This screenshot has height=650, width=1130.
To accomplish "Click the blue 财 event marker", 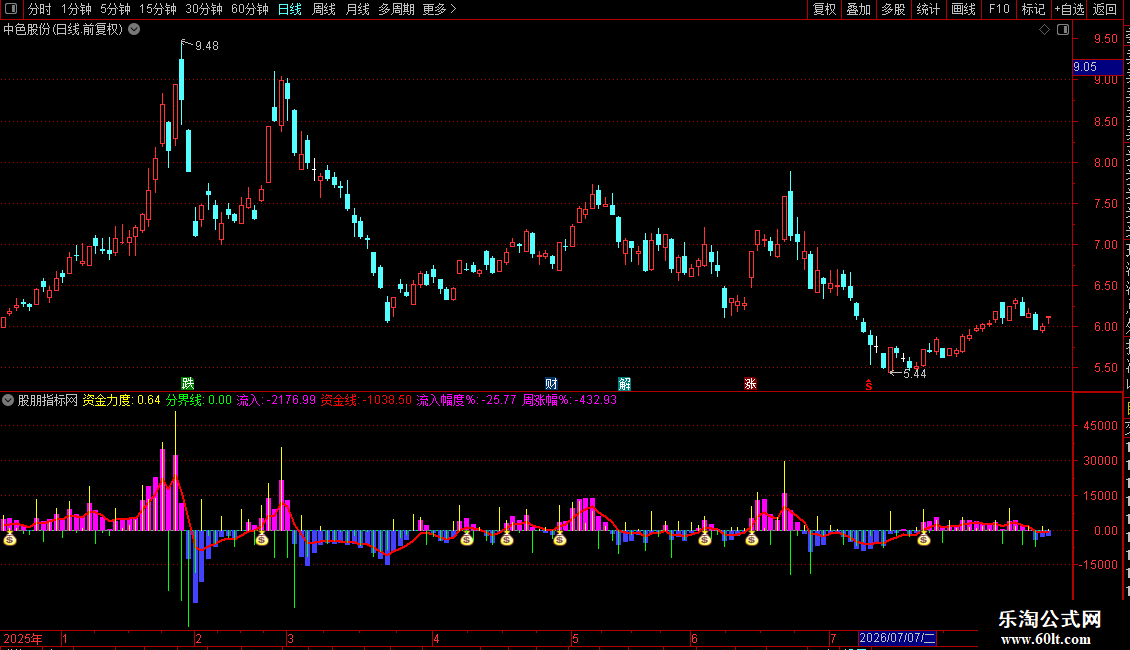I will tap(551, 383).
